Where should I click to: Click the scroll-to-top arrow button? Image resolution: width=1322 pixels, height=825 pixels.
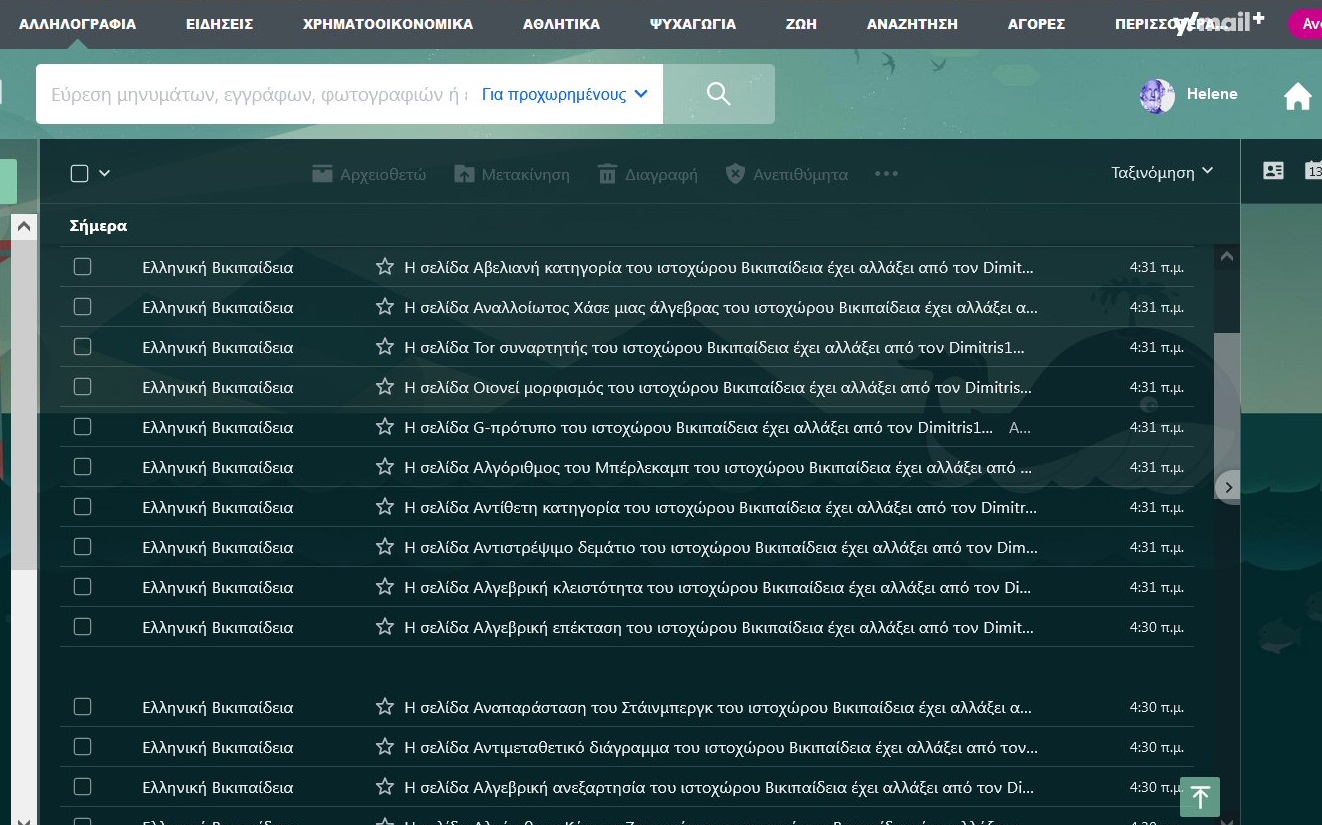pos(1200,797)
